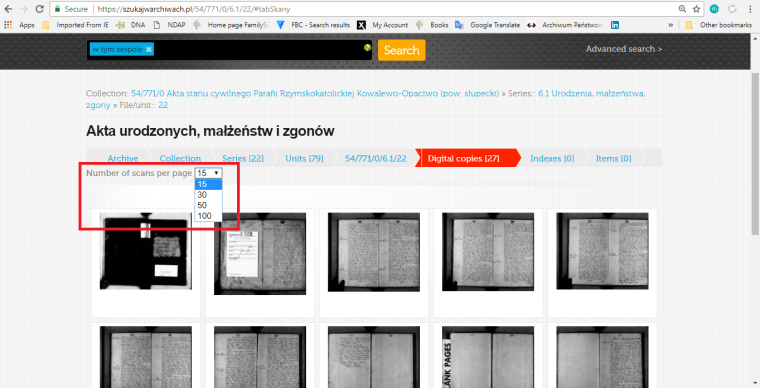Open the Books bookmark
Screen dimensions: 760x388
click(432, 25)
